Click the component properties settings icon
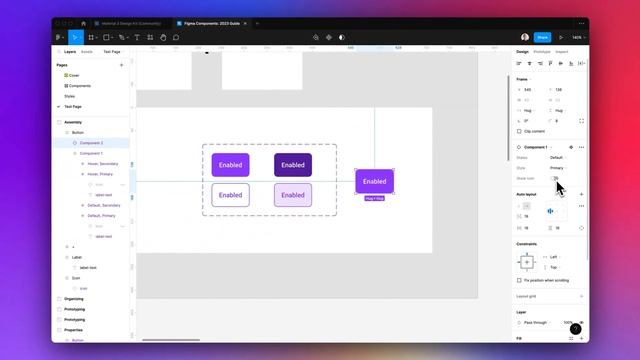This screenshot has height=360, width=640. [571, 147]
